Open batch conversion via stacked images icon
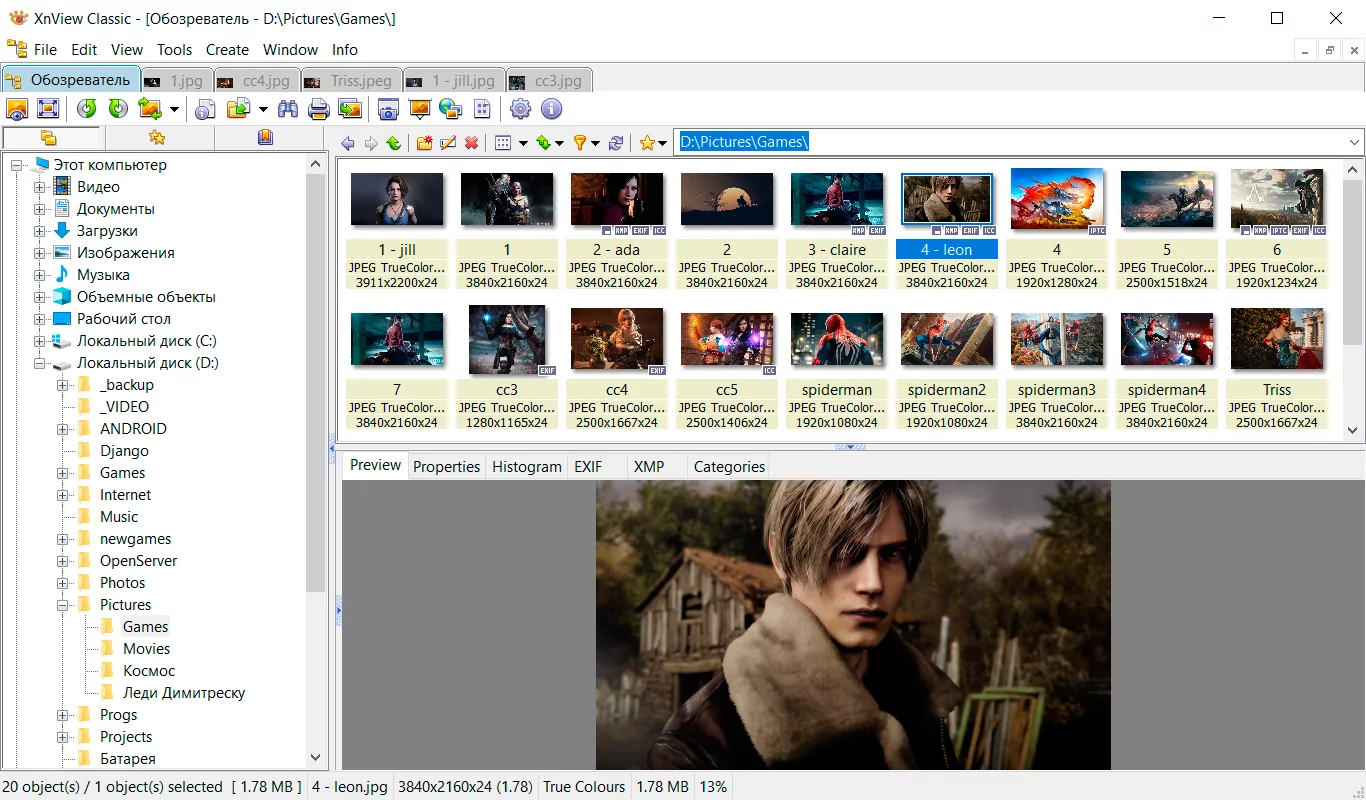 coord(350,109)
